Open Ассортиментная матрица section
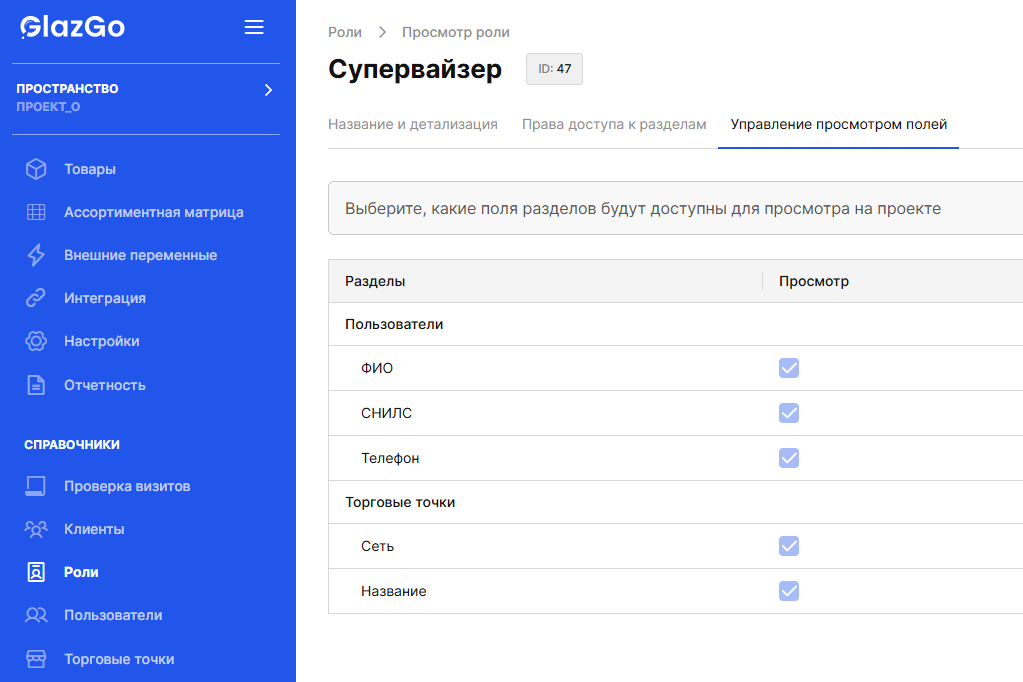 point(154,212)
